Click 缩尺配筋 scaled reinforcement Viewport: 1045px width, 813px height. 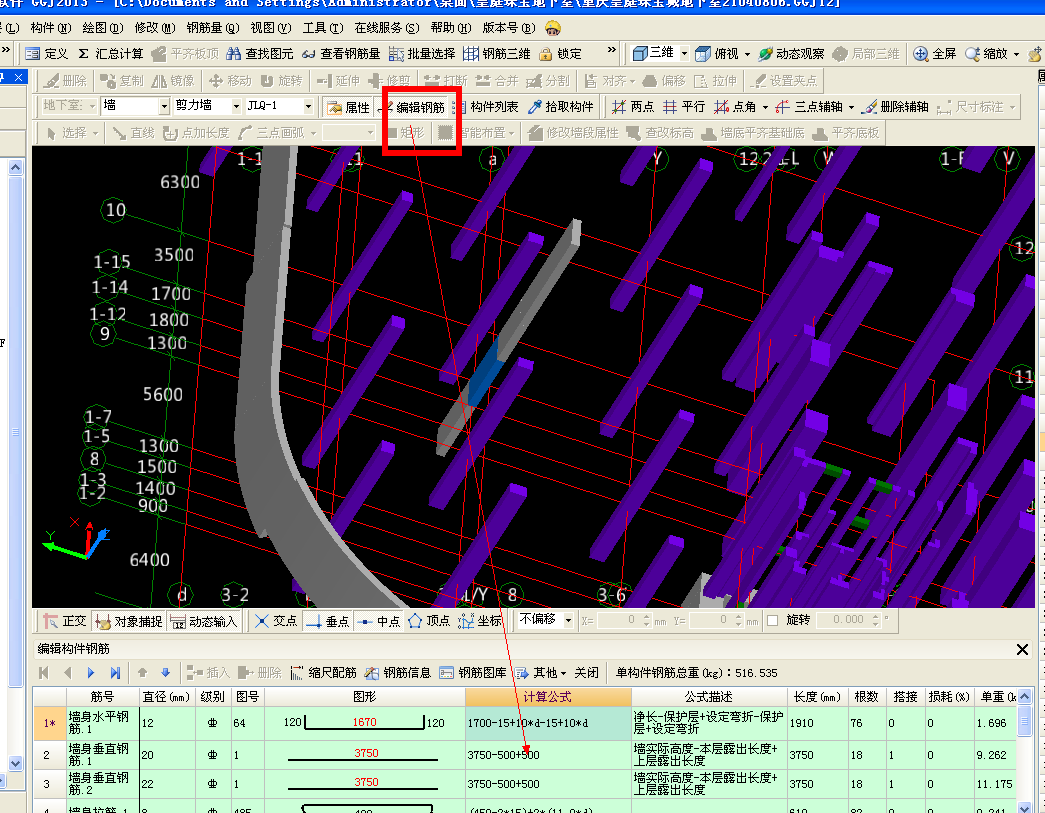323,673
